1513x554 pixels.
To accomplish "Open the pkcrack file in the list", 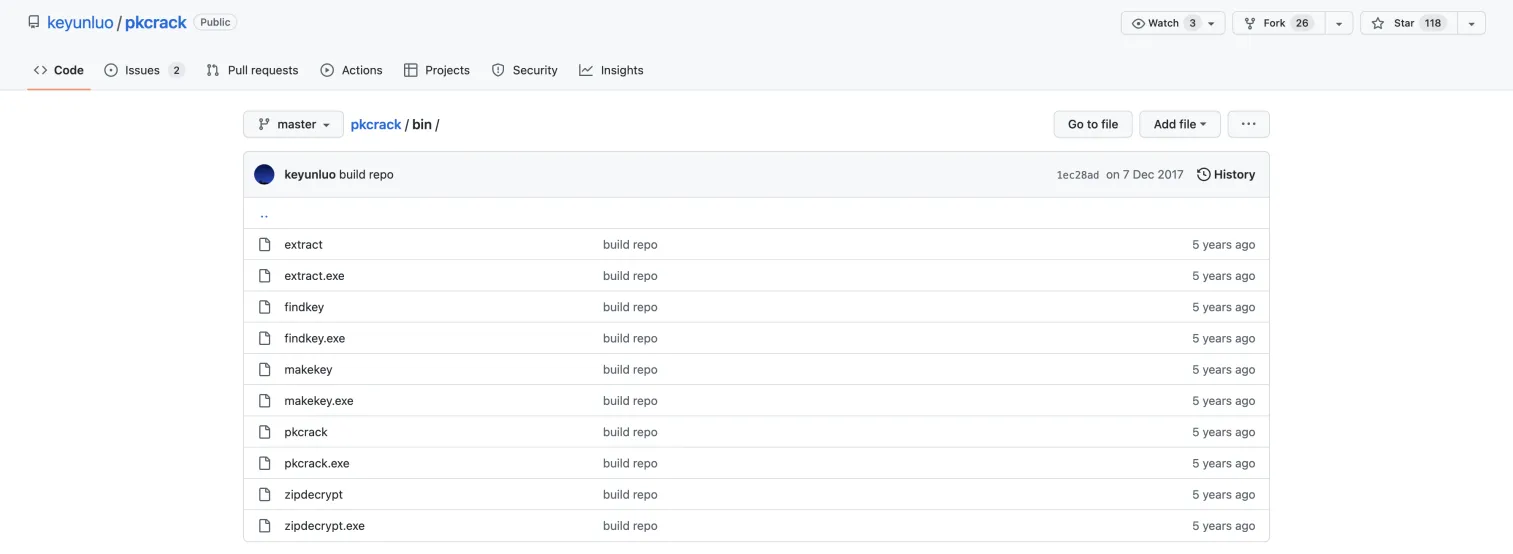I will (x=306, y=432).
